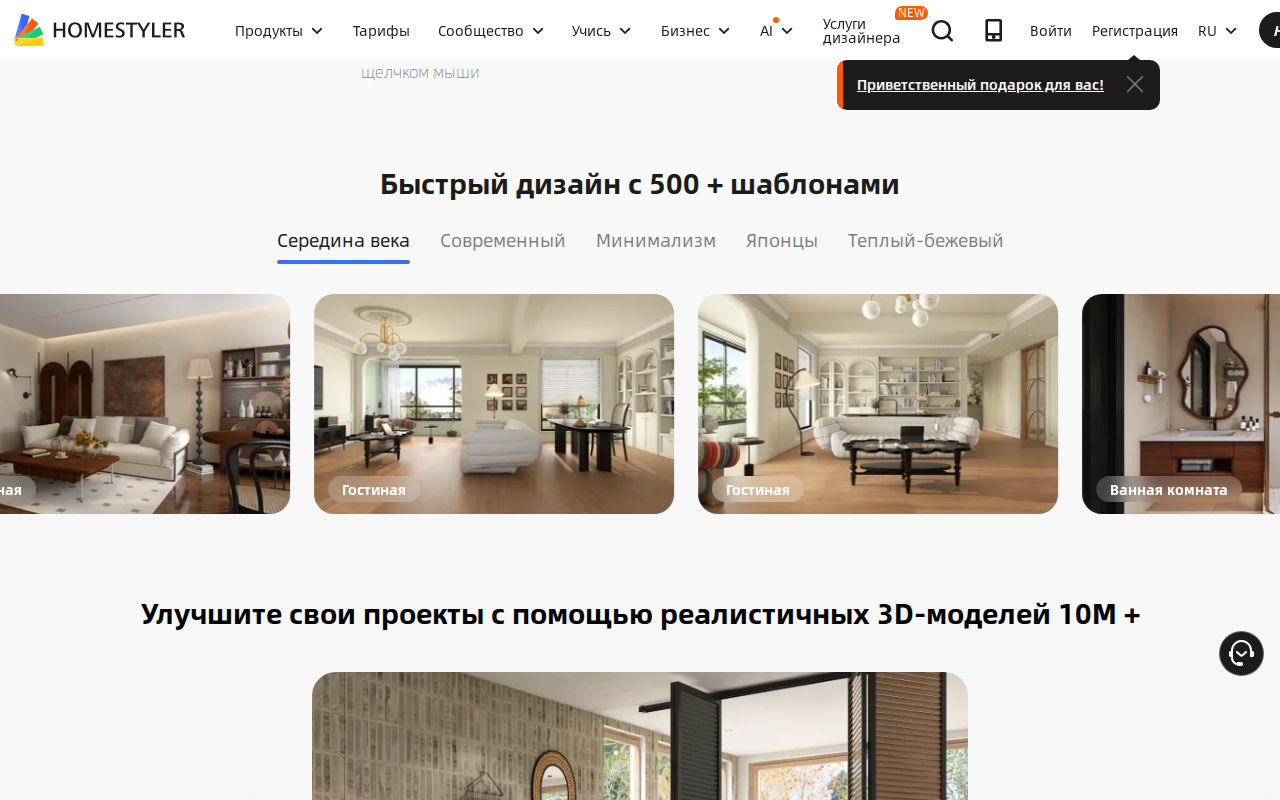Open the AI dropdown menu
Image resolution: width=1280 pixels, height=800 pixels.
[x=776, y=31]
